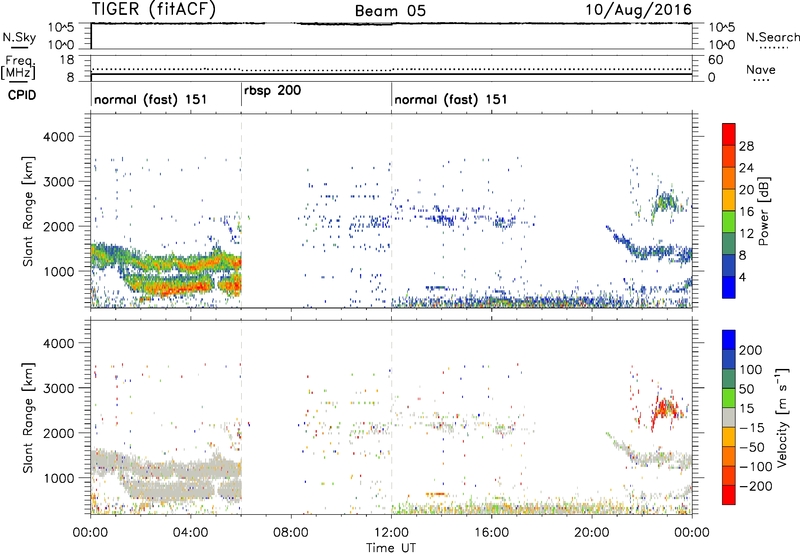Click the -200 tick on velocity colorbar
The image size is (800, 554).
pyautogui.click(x=756, y=486)
